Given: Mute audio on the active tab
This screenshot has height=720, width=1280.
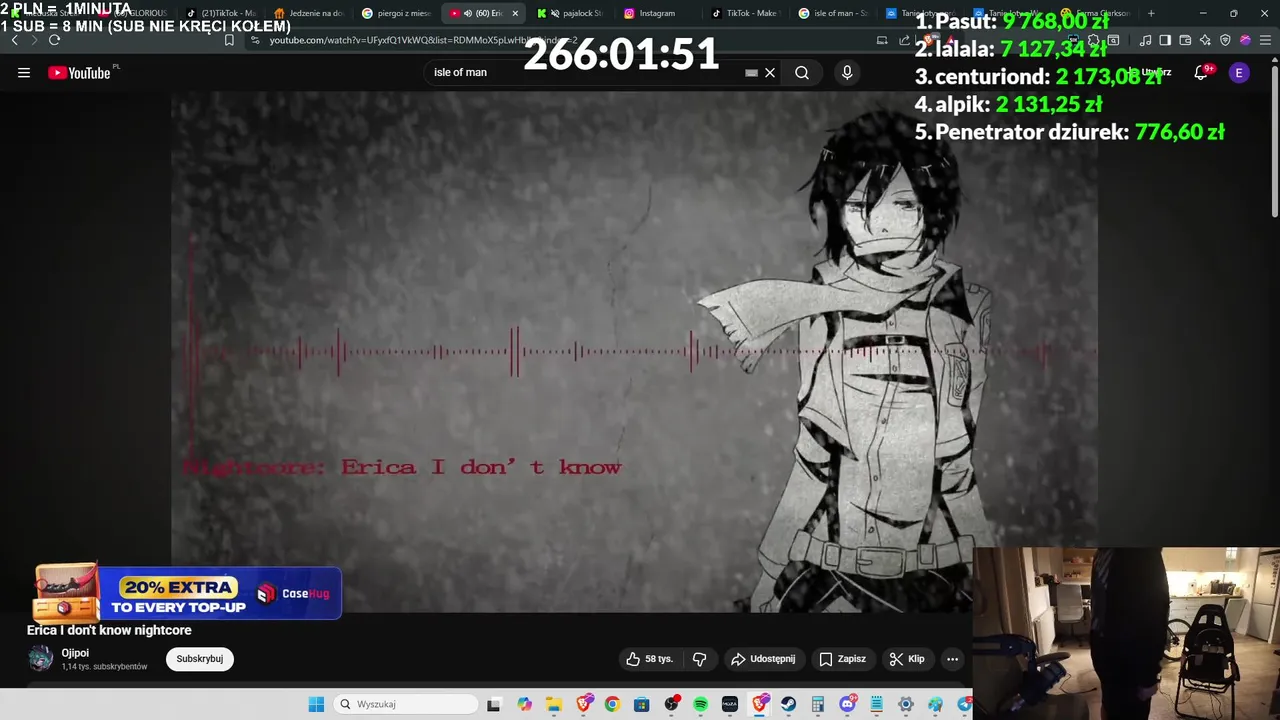Looking at the screenshot, I should tap(468, 13).
